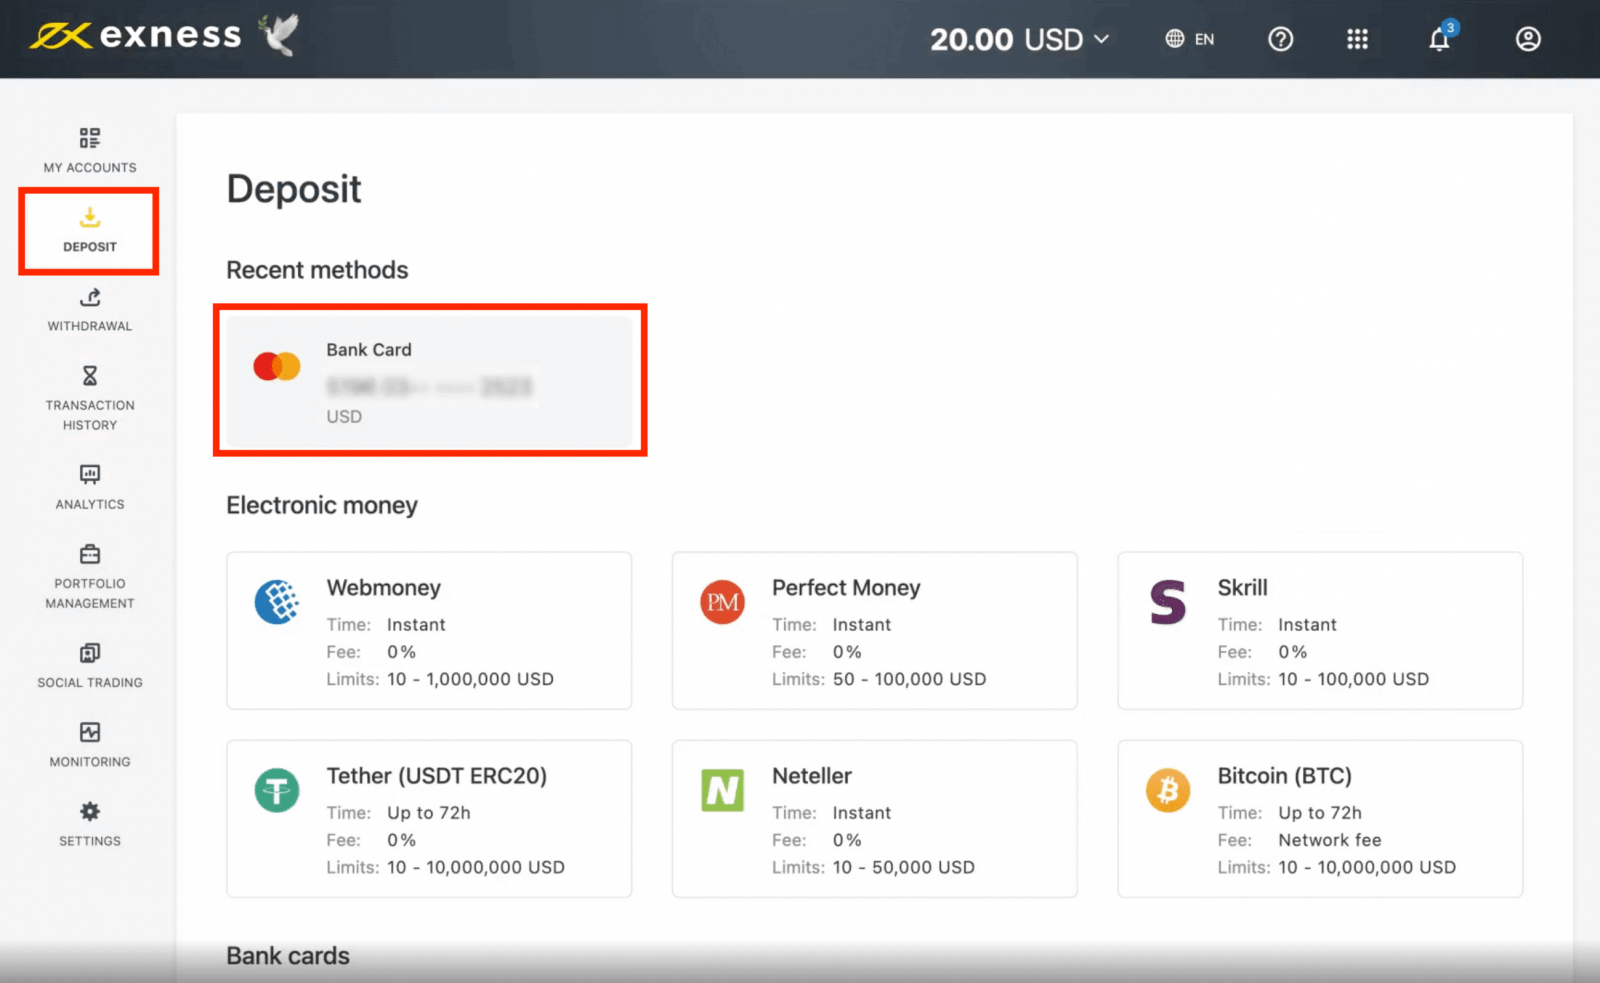Screen dimensions: 1600x983
Task: Choose Perfect Money deposit method
Action: [x=875, y=631]
